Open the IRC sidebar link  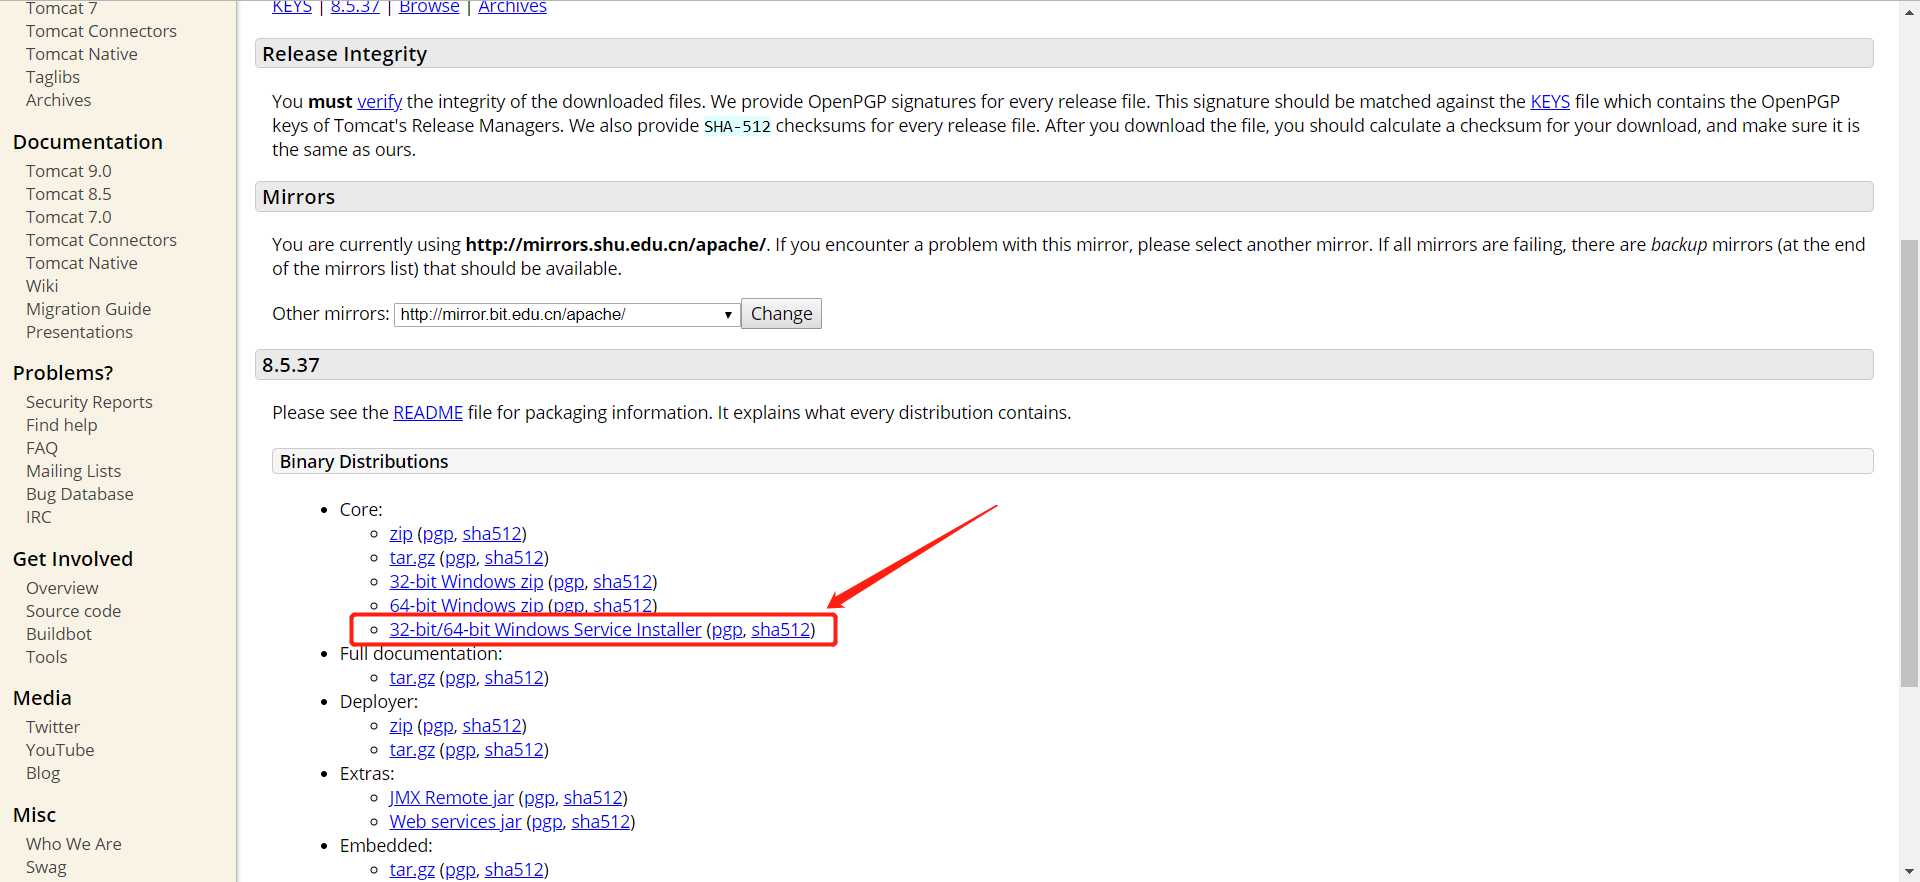(39, 517)
